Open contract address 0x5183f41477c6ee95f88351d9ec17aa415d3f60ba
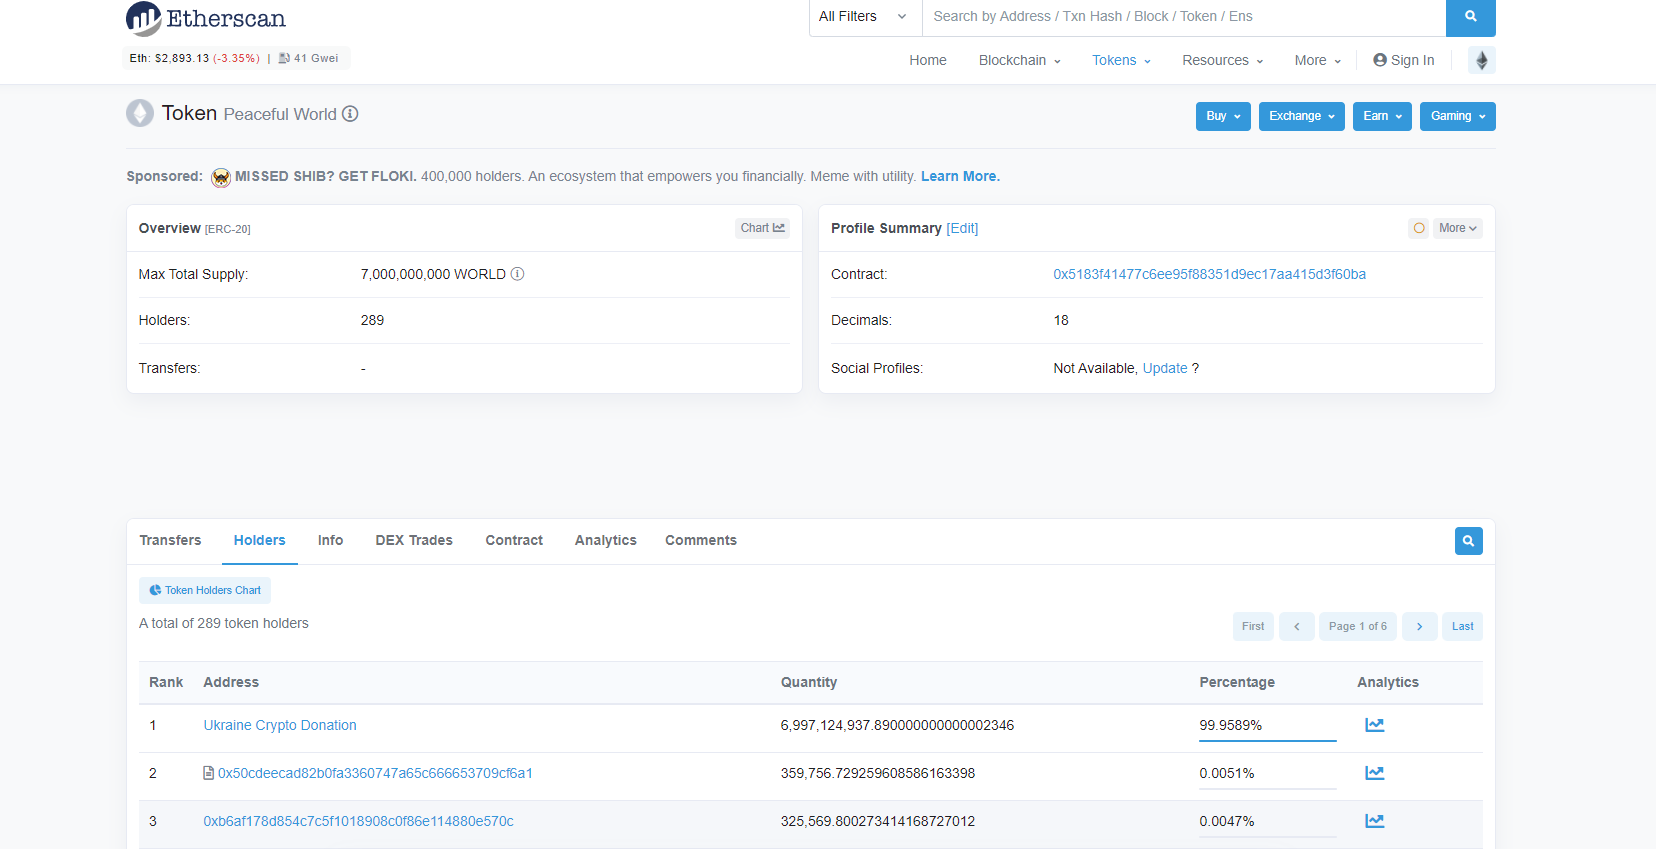Image resolution: width=1656 pixels, height=849 pixels. (1209, 274)
